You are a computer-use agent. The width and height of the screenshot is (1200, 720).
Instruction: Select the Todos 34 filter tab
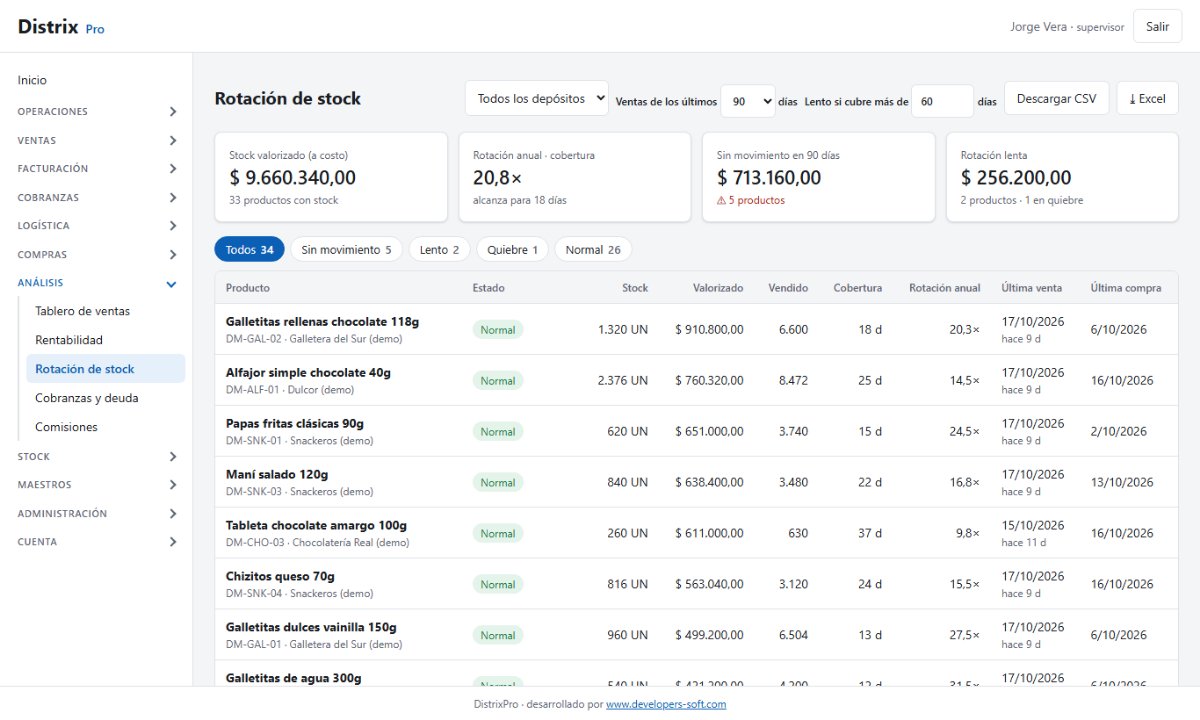[250, 250]
